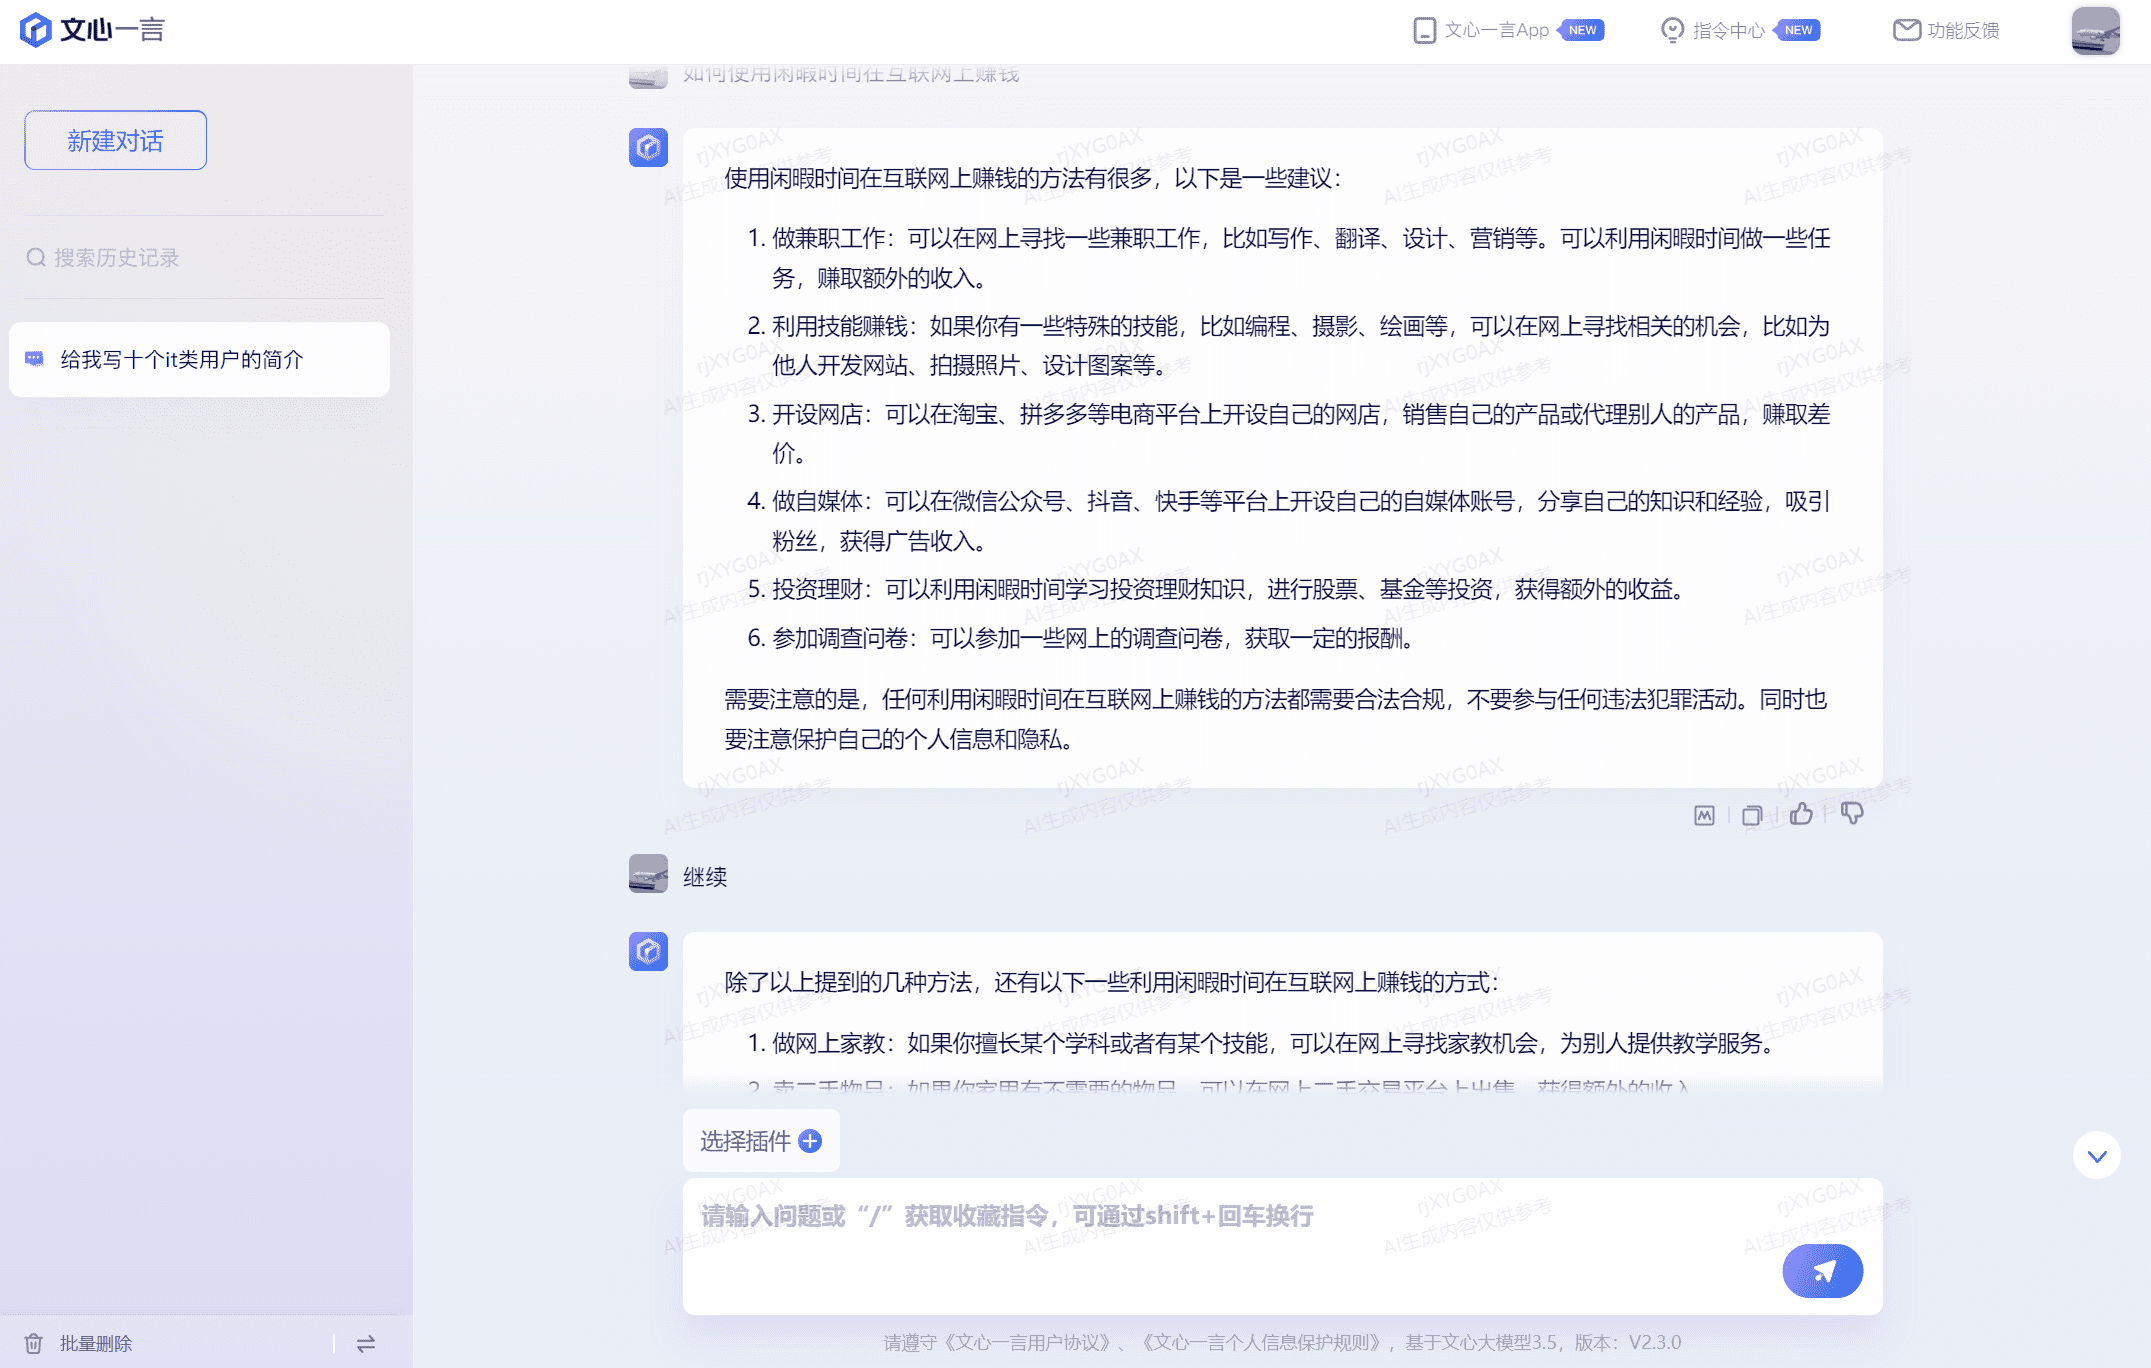Start a new chat with 新建对话
The height and width of the screenshot is (1368, 2151).
coord(114,140)
